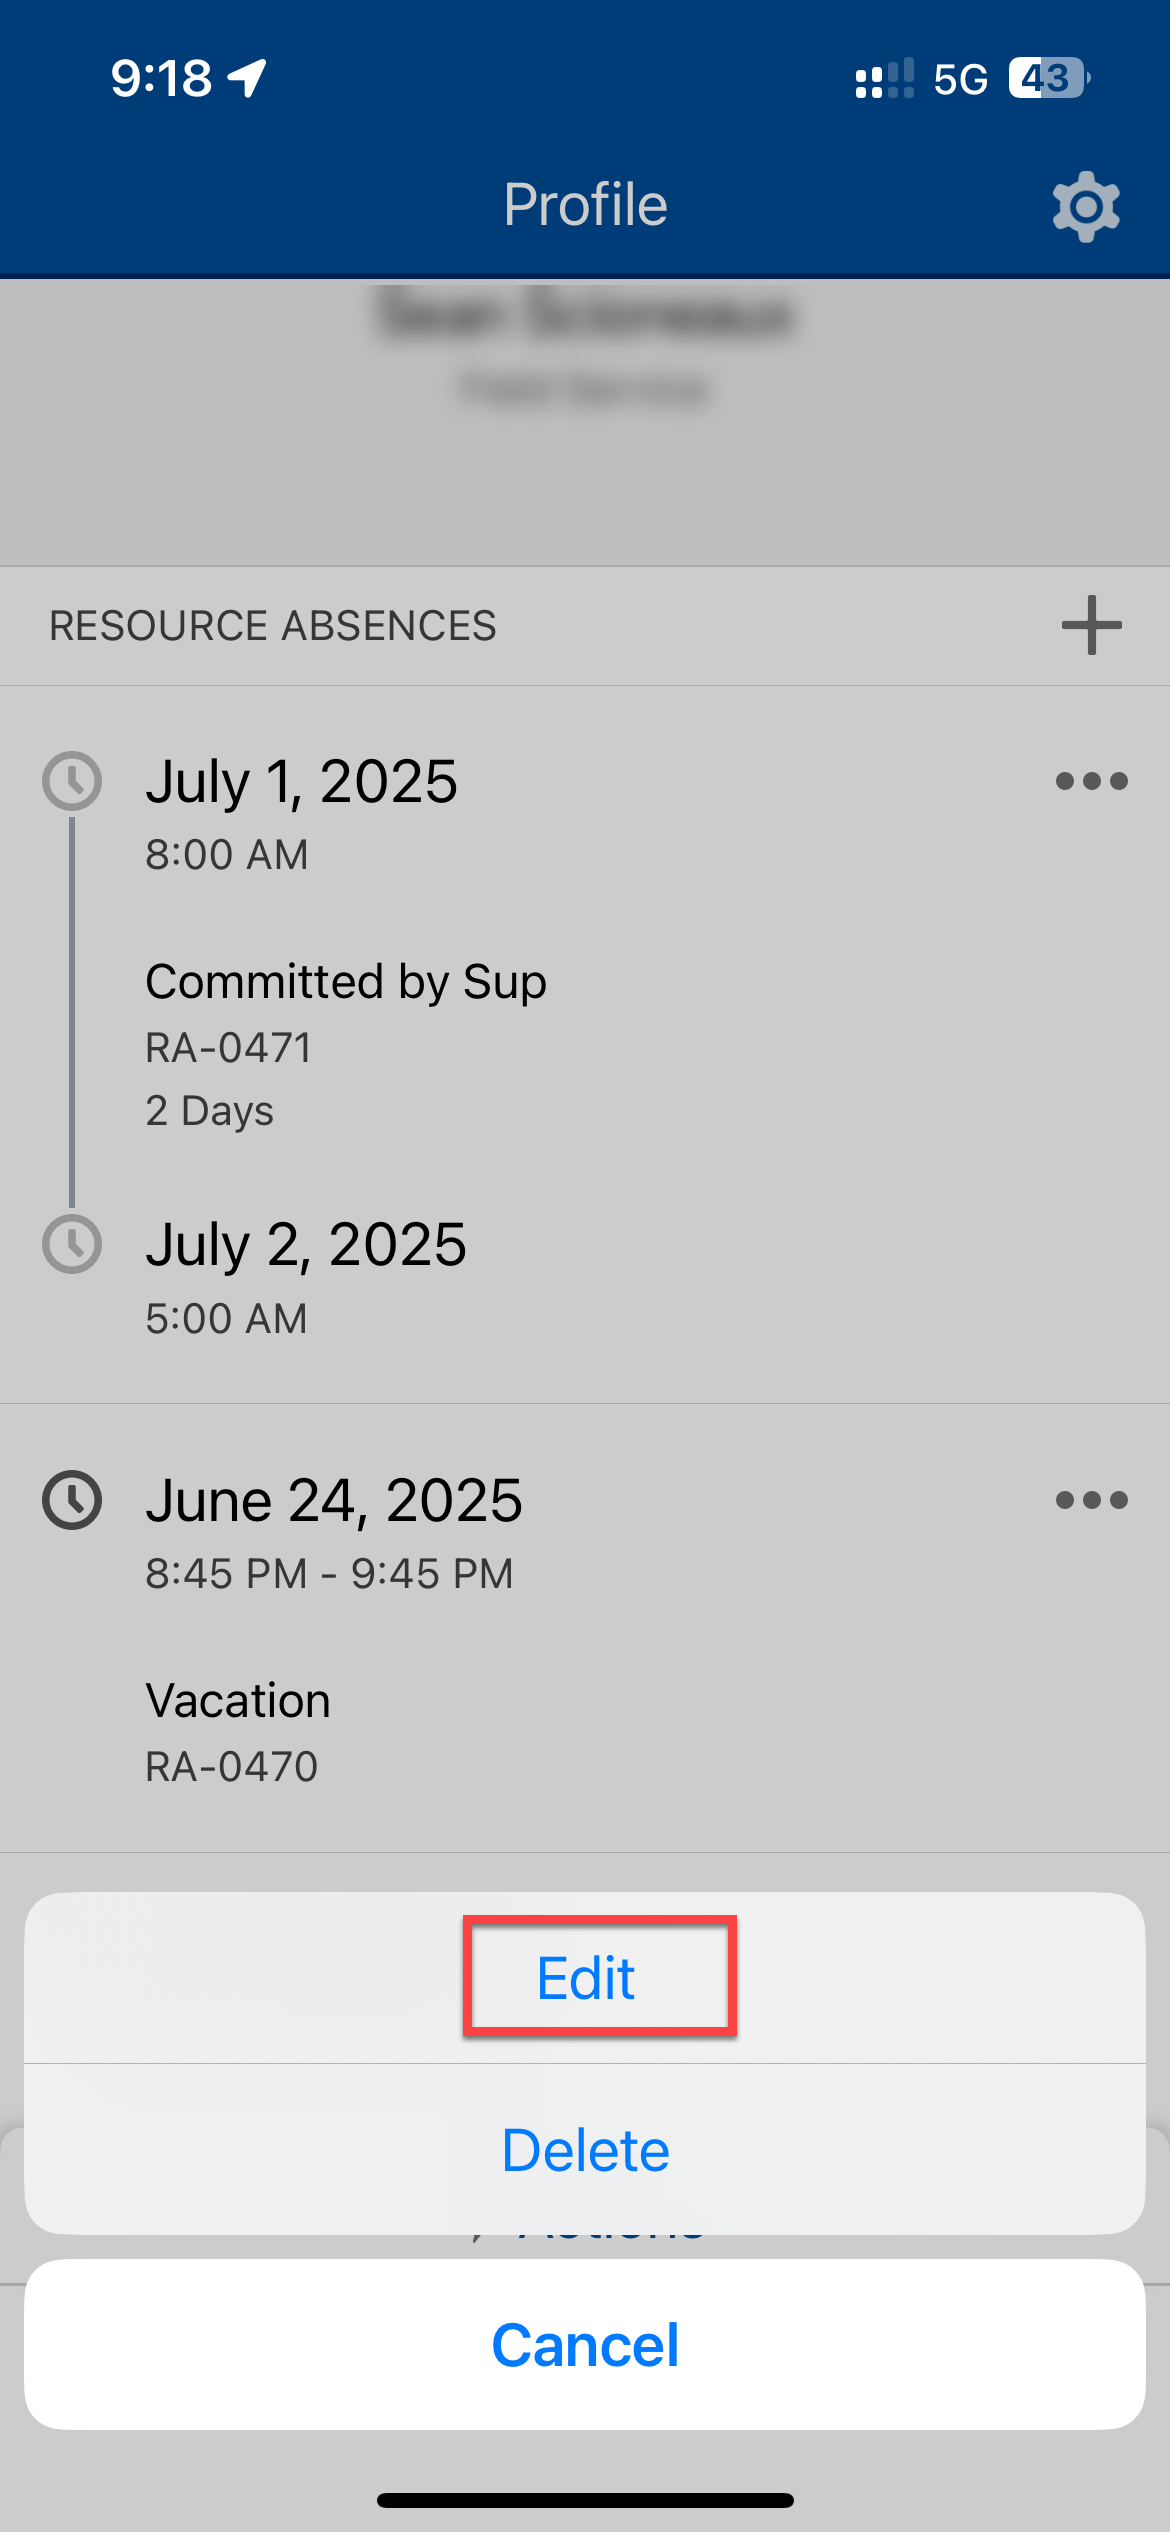Choose Edit in the action sheet

point(586,1978)
